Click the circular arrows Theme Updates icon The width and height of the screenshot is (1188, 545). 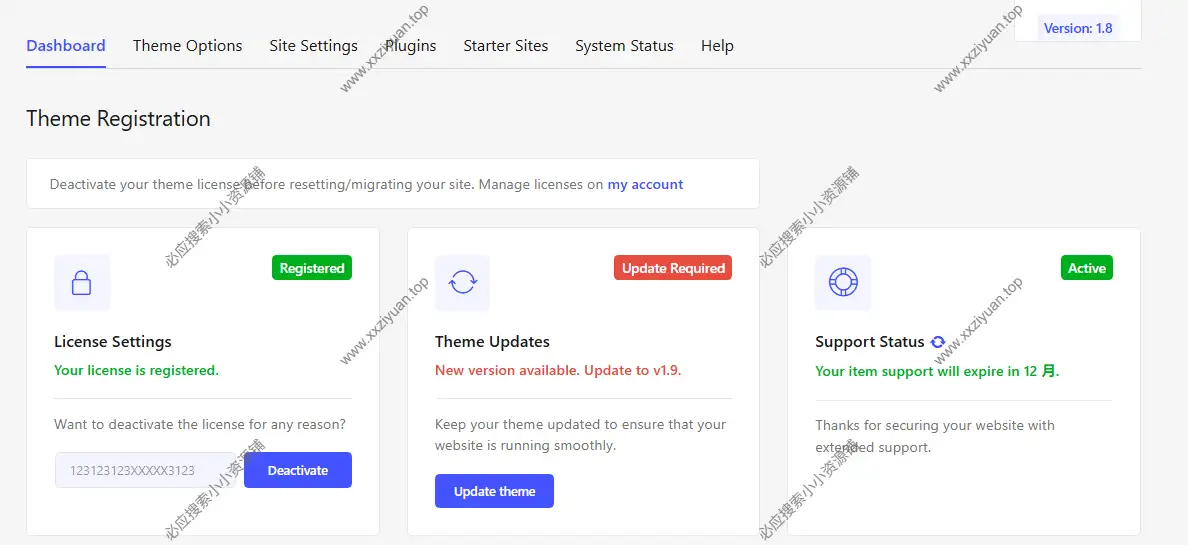click(x=462, y=283)
